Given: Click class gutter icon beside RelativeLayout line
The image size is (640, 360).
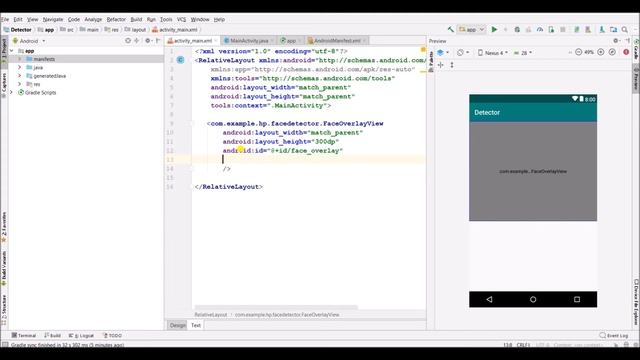Looking at the screenshot, I should point(180,60).
